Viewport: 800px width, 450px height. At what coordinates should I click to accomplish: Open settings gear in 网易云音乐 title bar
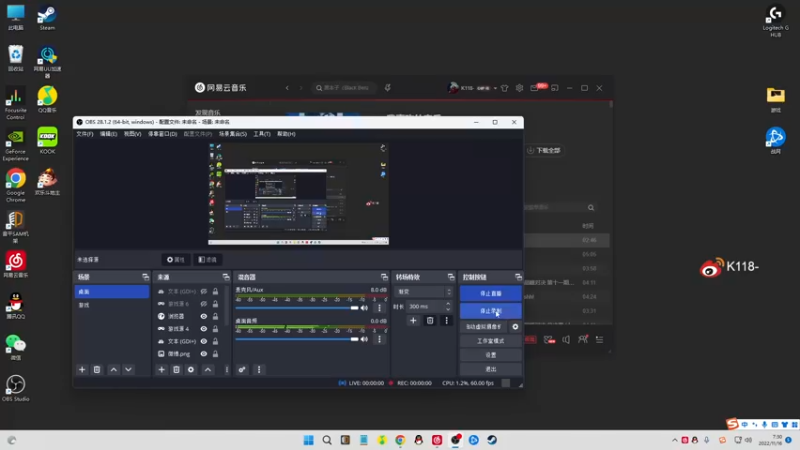[519, 88]
